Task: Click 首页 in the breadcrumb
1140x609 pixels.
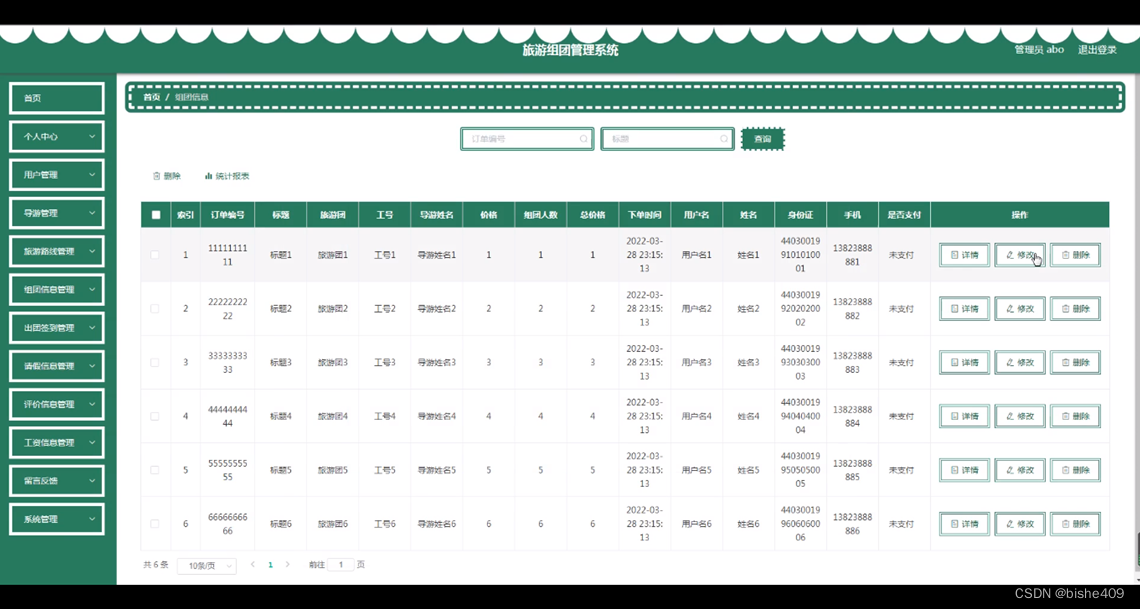Action: click(x=151, y=97)
